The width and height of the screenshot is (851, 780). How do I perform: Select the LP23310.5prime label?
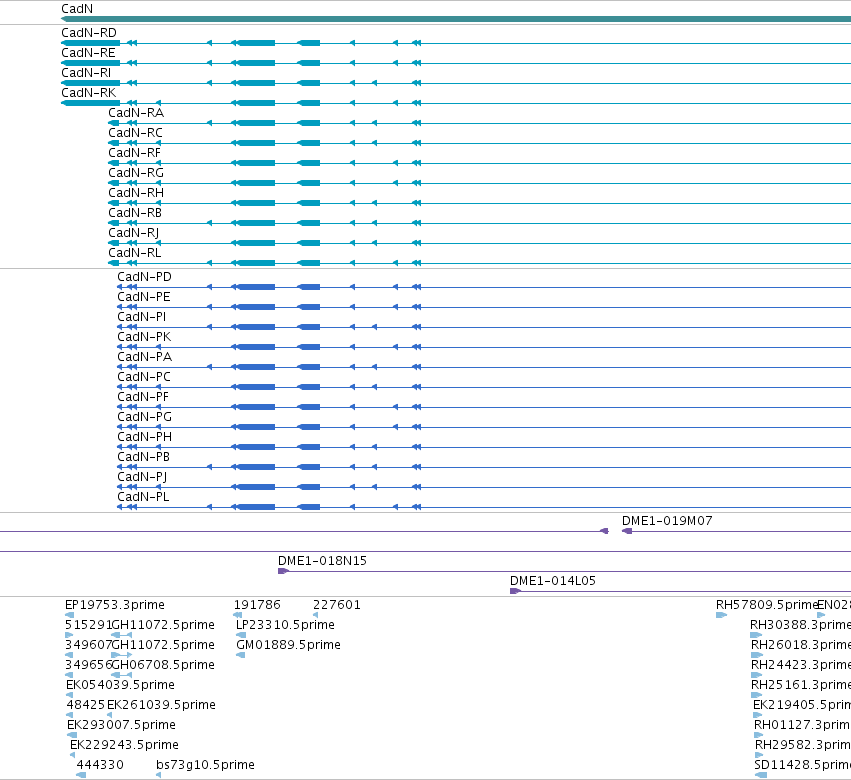(285, 625)
